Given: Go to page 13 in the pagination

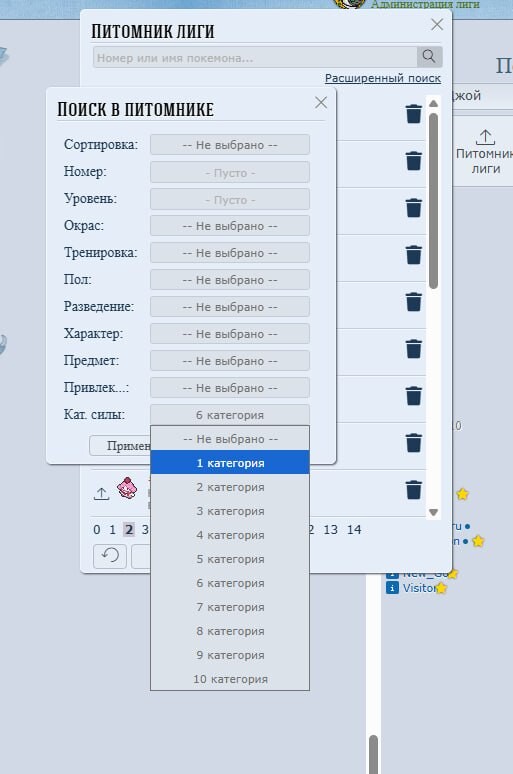Looking at the screenshot, I should [330, 530].
